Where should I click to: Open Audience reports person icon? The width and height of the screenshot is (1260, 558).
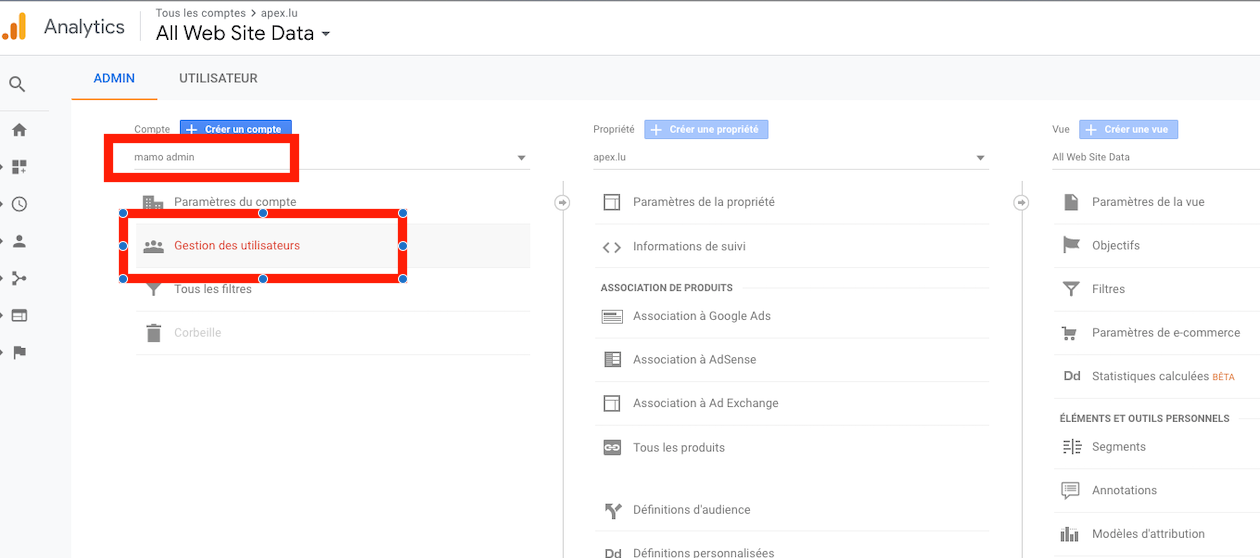[x=19, y=241]
